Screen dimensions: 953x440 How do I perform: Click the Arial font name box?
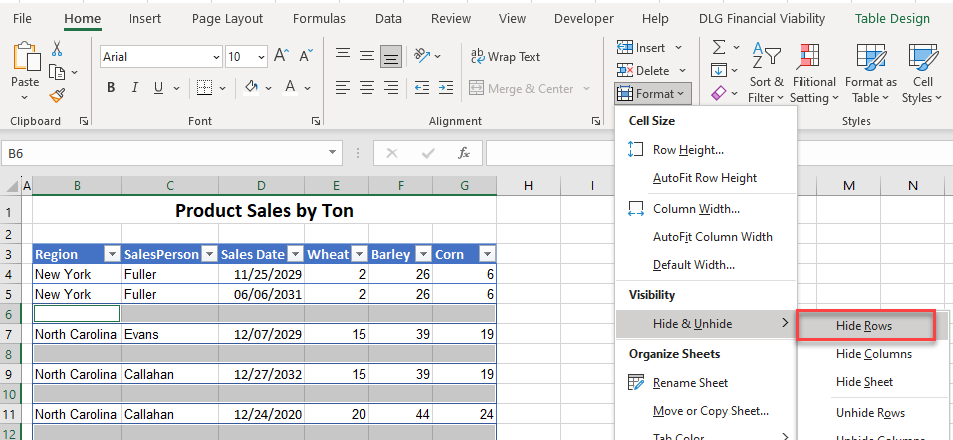pyautogui.click(x=153, y=57)
